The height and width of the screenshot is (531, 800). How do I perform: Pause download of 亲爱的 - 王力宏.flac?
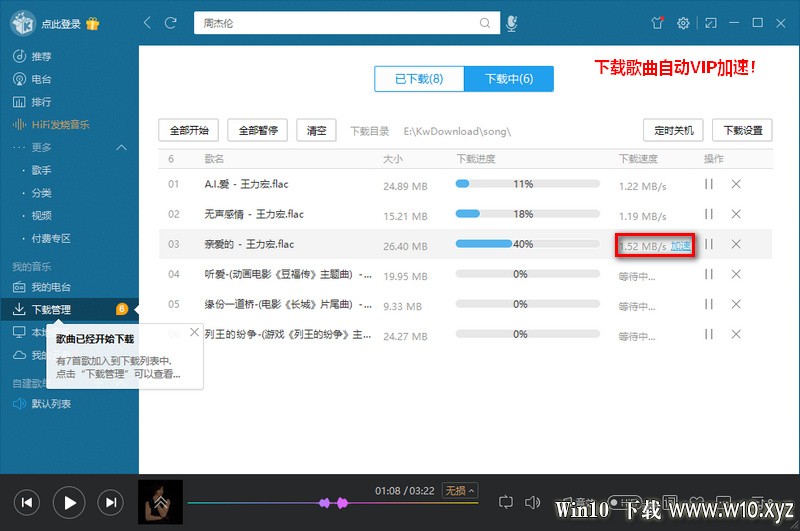point(709,244)
